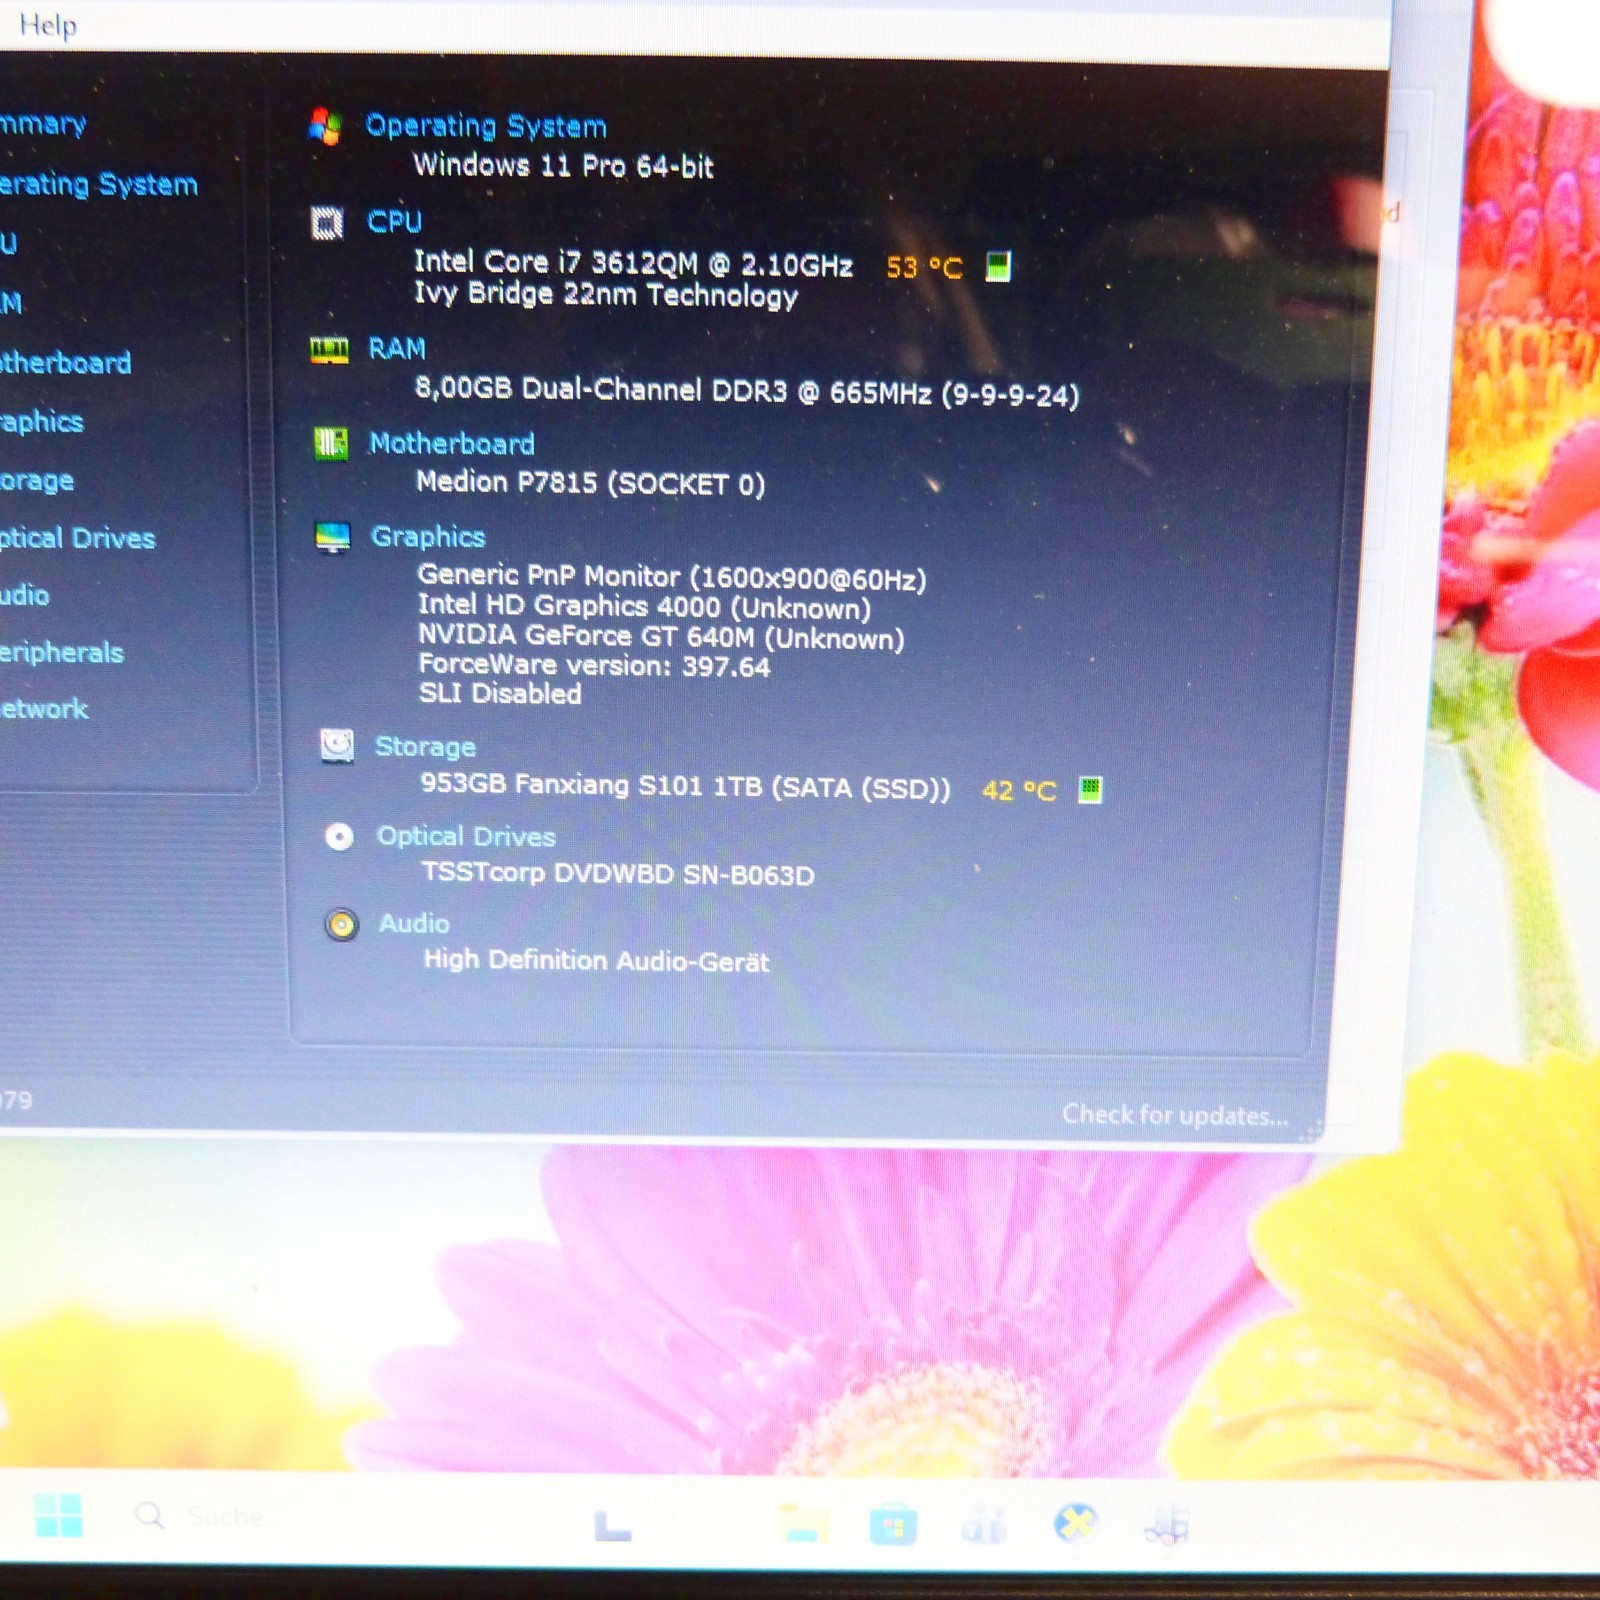Click NVIDIA GeForce GT 640M text

pyautogui.click(x=661, y=636)
